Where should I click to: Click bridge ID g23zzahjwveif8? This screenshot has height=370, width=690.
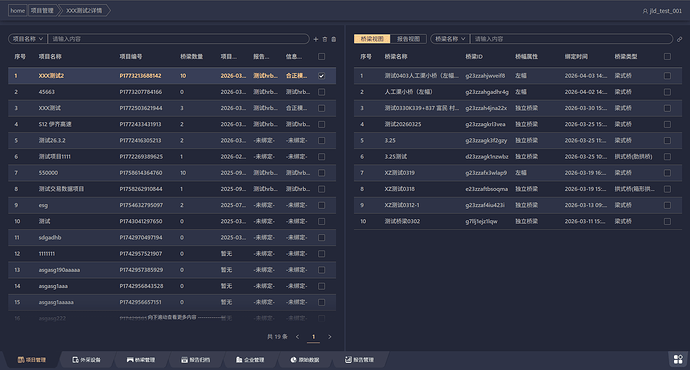(485, 76)
